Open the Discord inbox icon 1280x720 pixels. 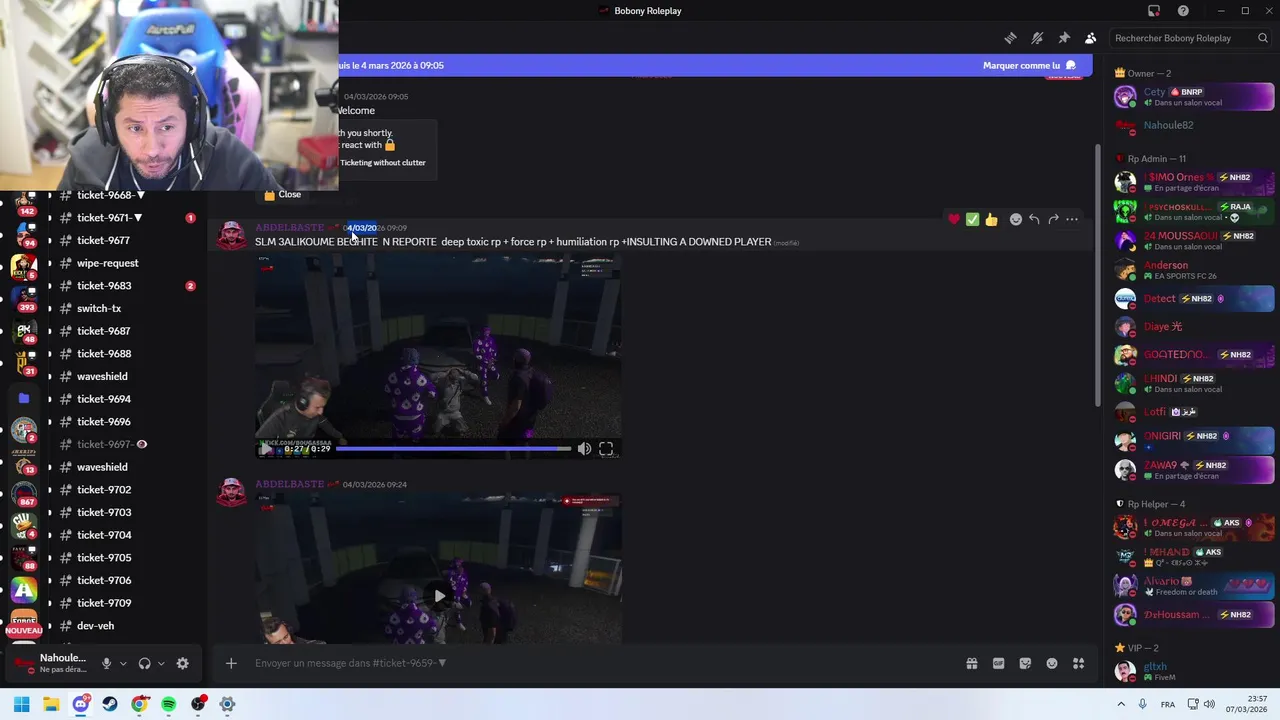click(1154, 11)
